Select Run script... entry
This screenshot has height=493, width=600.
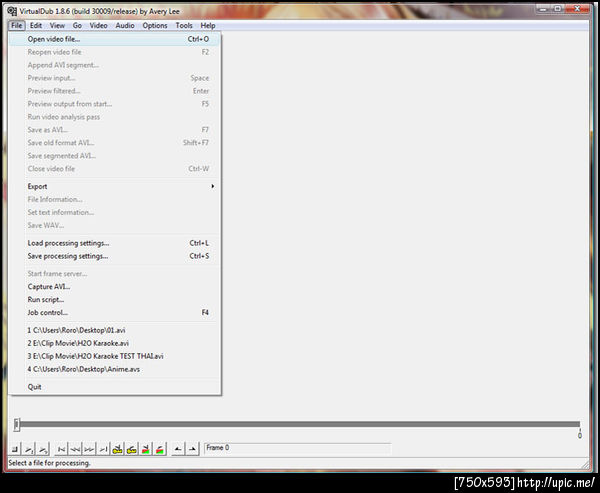point(114,300)
